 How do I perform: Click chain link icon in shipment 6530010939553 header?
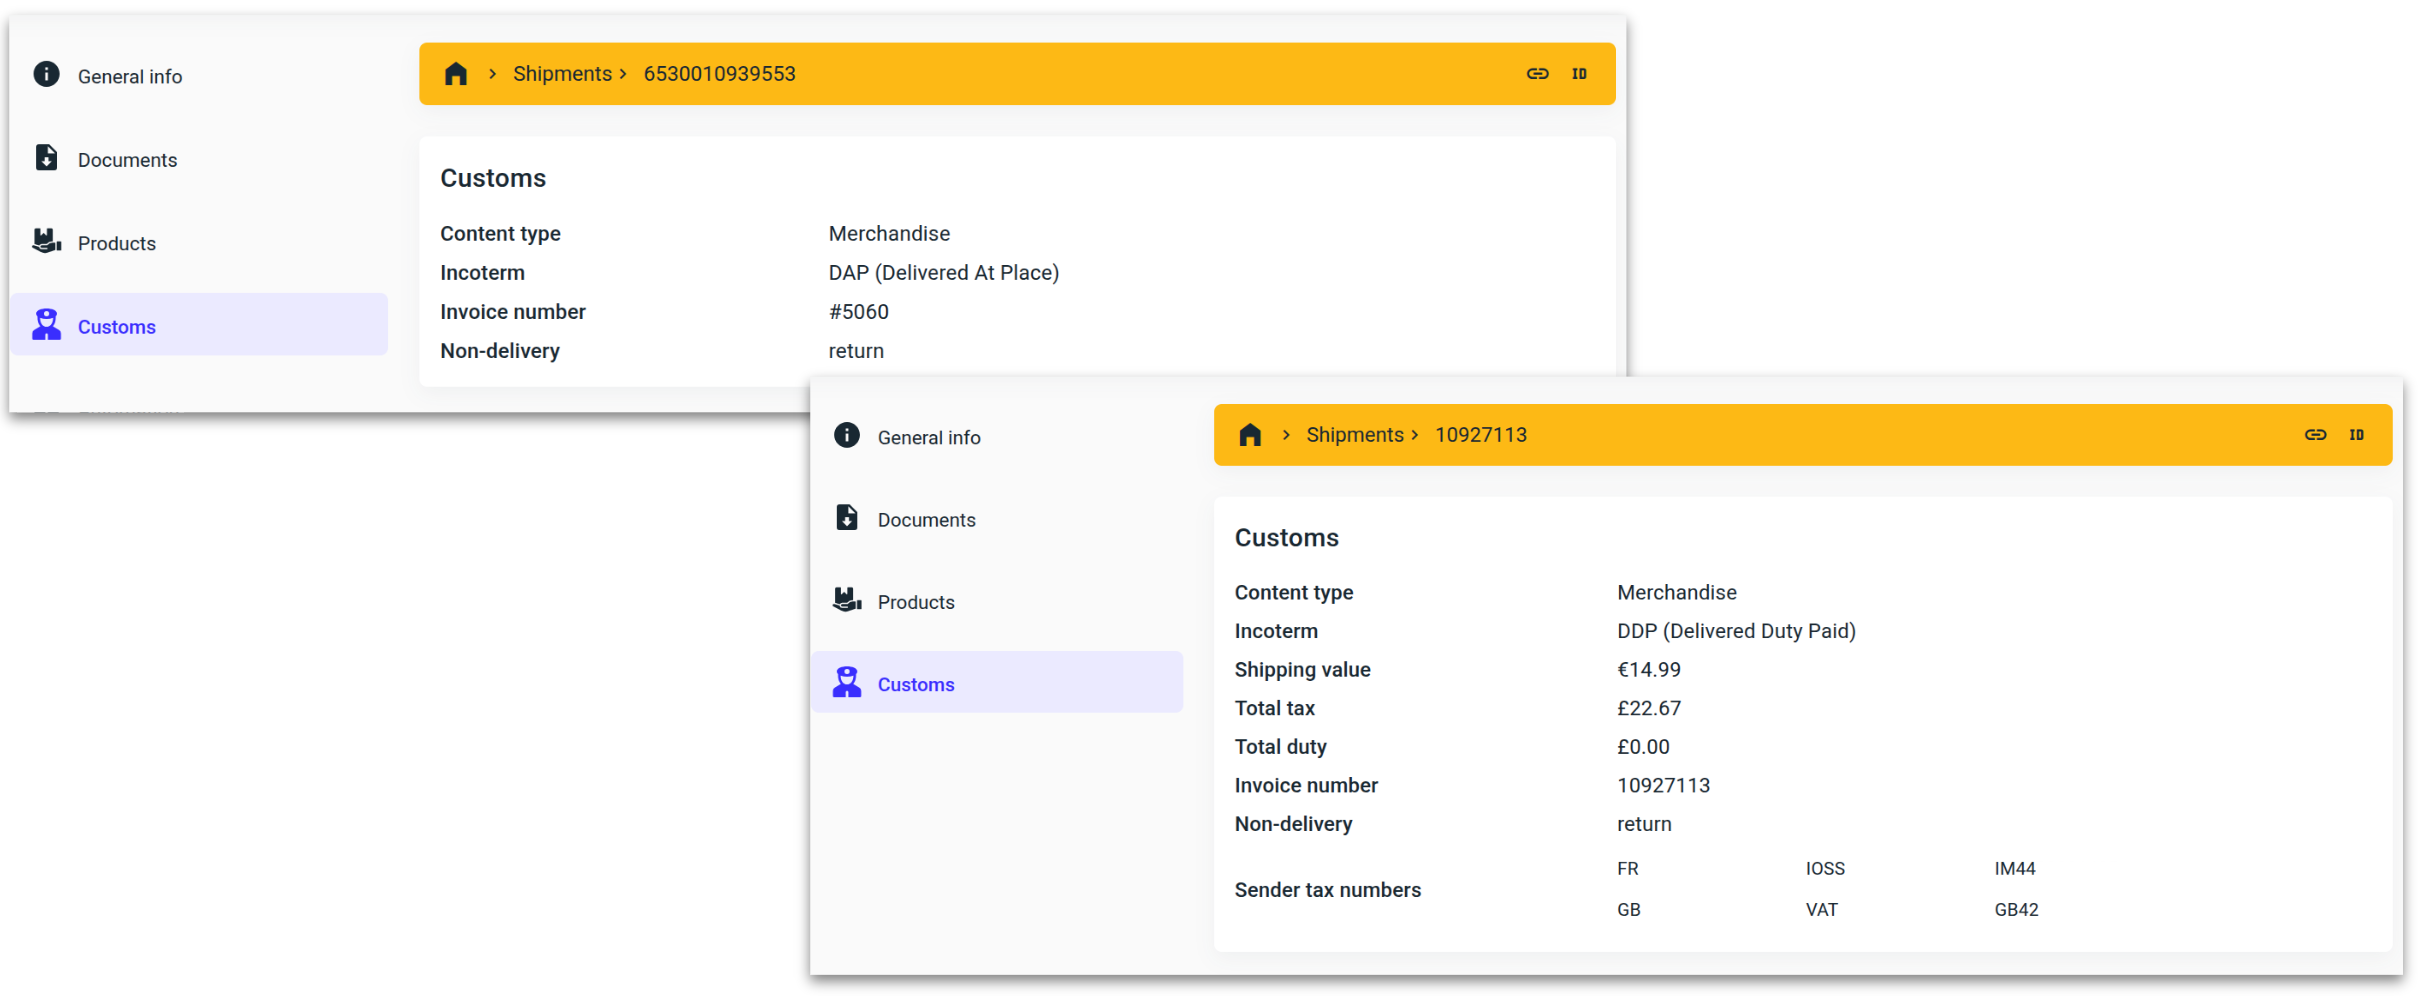(1537, 74)
